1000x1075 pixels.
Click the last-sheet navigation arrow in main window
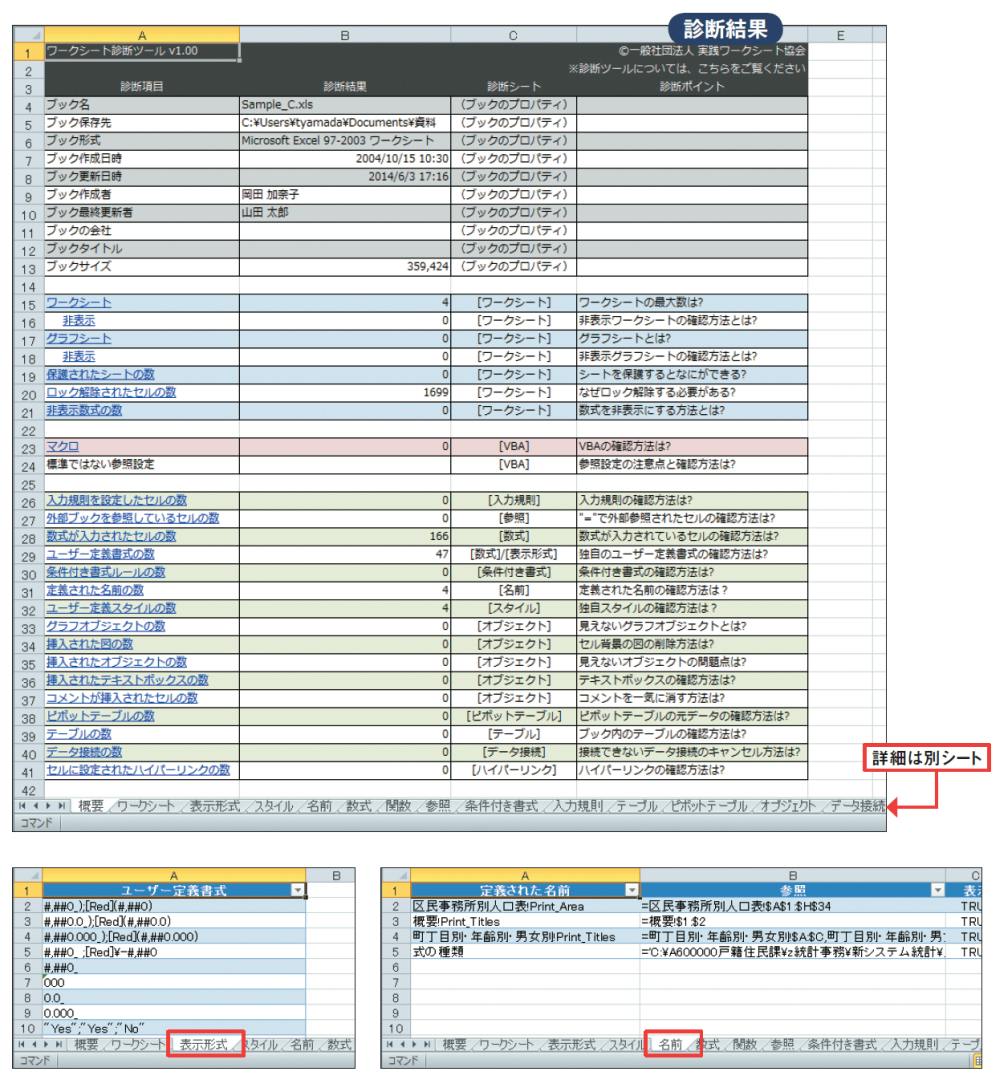click(x=40, y=805)
